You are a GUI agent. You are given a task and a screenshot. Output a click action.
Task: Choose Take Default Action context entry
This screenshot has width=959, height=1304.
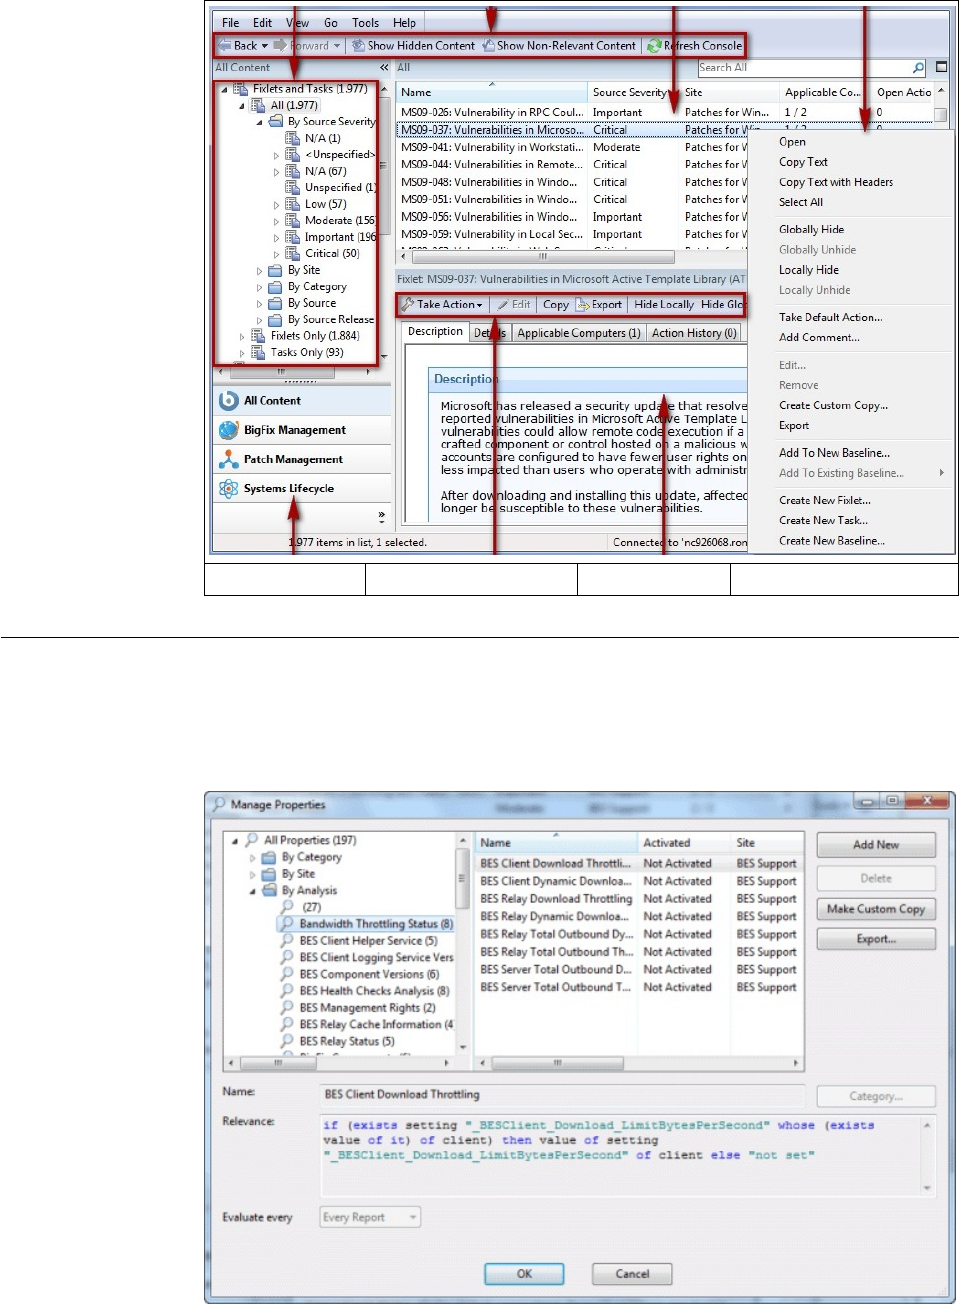pyautogui.click(x=830, y=317)
